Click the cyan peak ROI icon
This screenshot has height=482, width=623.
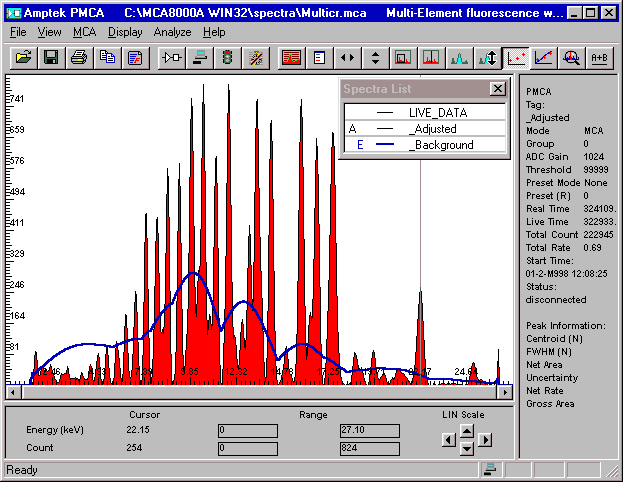coord(459,58)
